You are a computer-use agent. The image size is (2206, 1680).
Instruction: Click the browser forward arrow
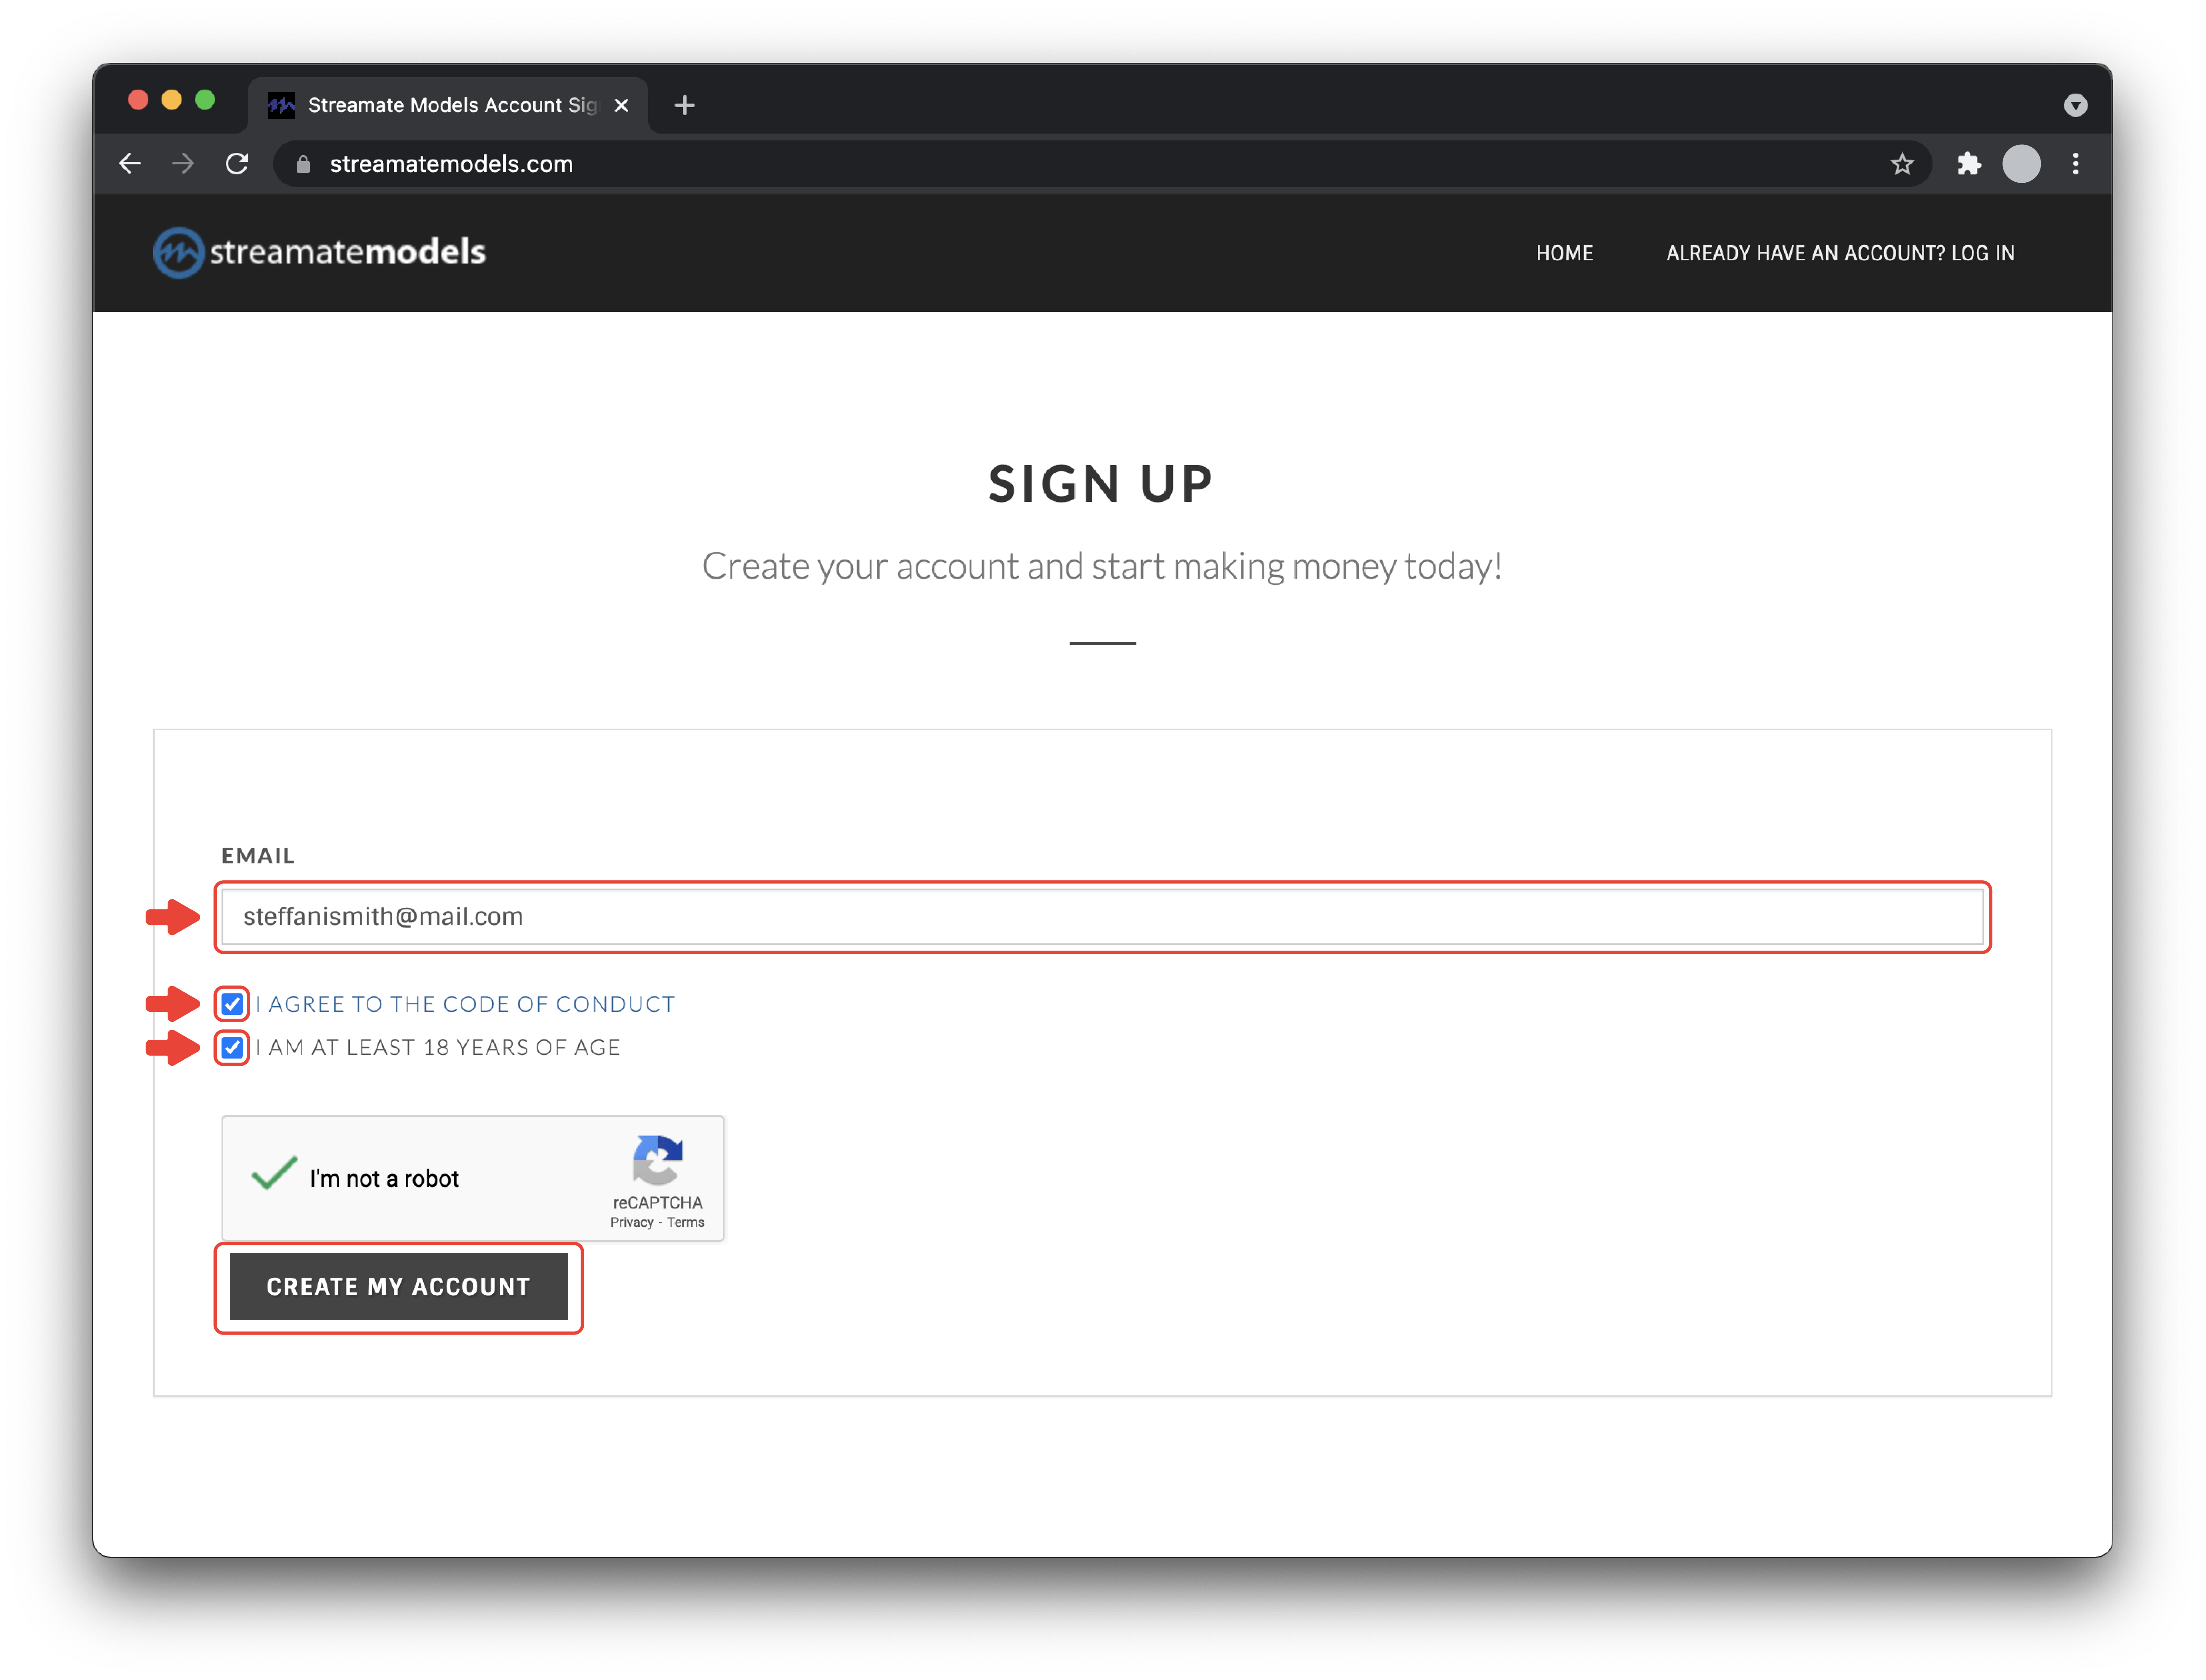tap(183, 164)
